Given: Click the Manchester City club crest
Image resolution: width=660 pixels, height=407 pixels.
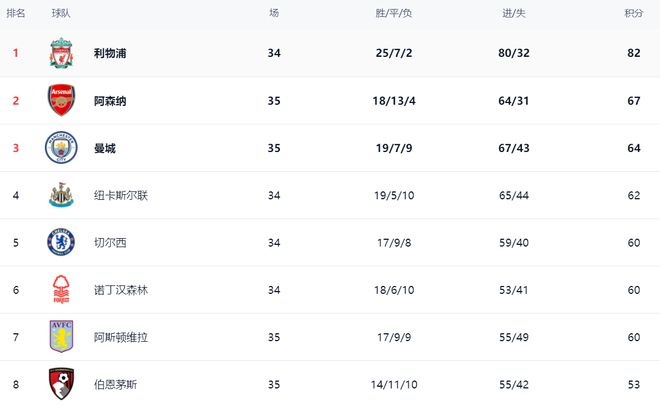Looking at the screenshot, I should [x=61, y=148].
